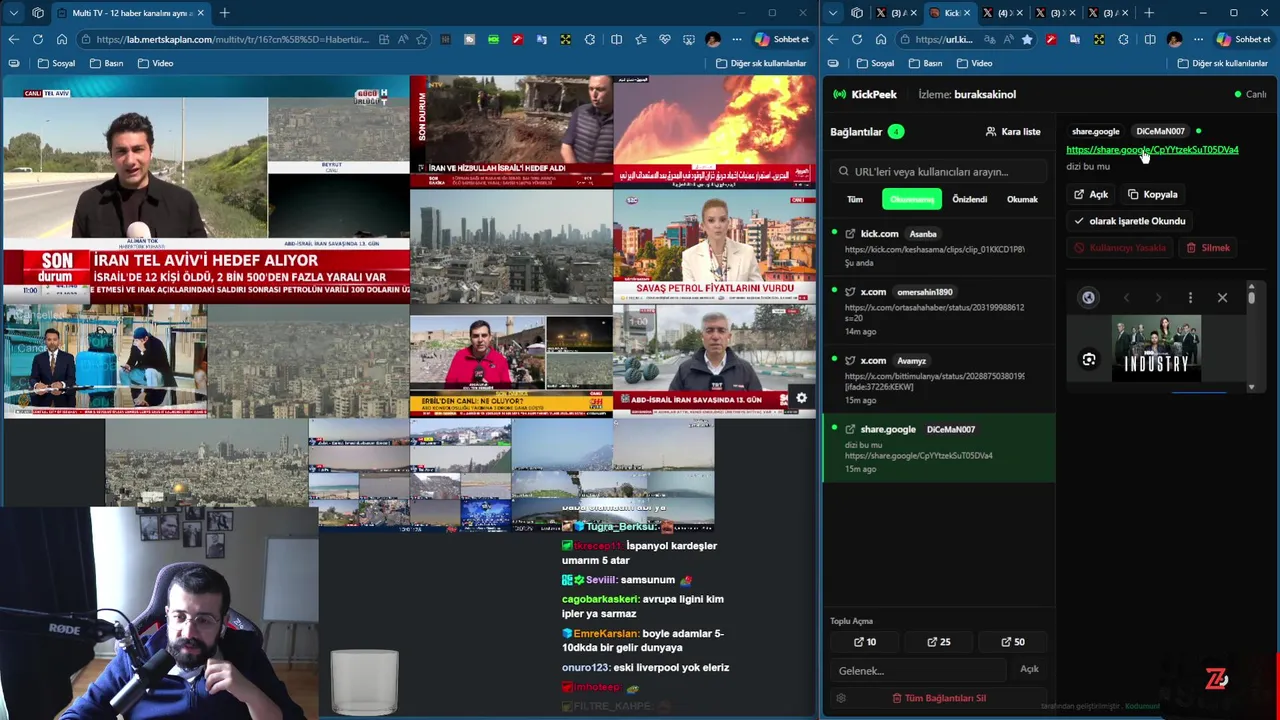
Task: Open Video bookmarks folder in left browser
Action: [x=155, y=63]
